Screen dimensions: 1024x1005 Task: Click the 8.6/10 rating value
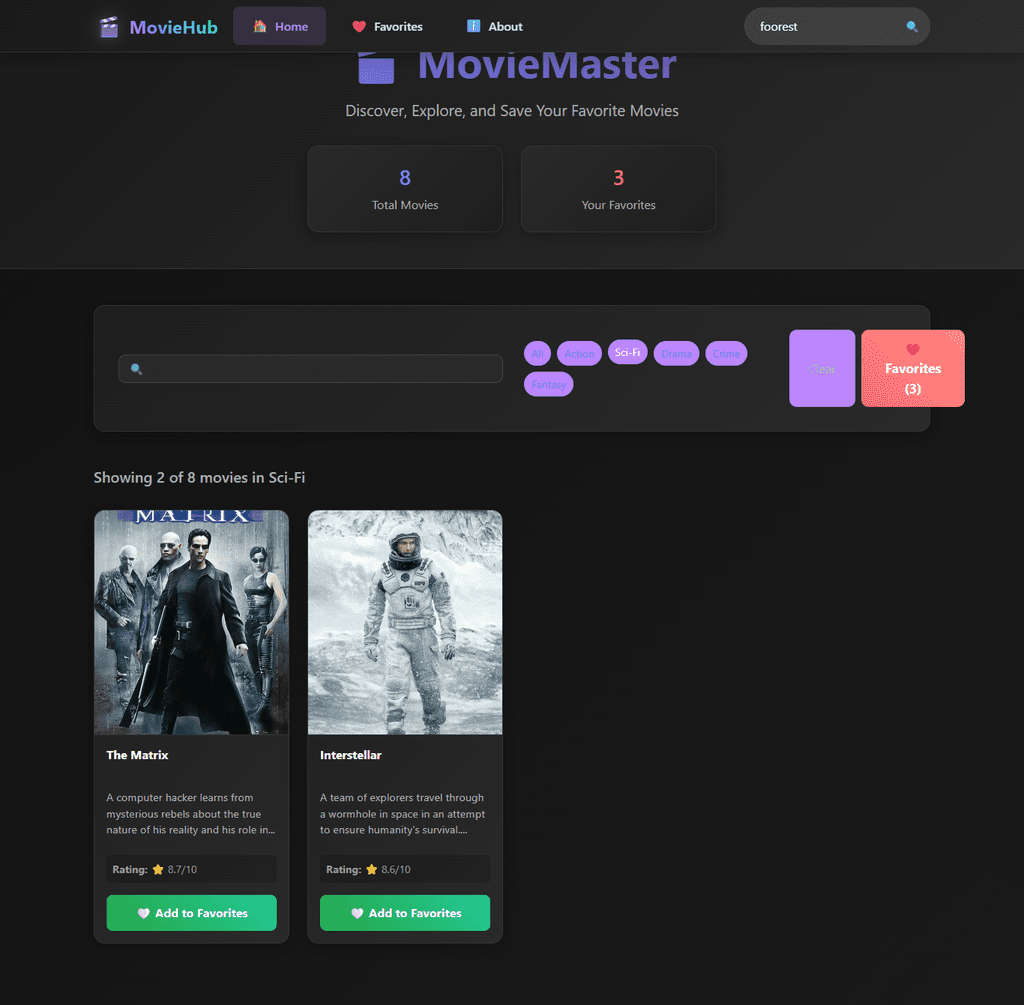point(396,869)
